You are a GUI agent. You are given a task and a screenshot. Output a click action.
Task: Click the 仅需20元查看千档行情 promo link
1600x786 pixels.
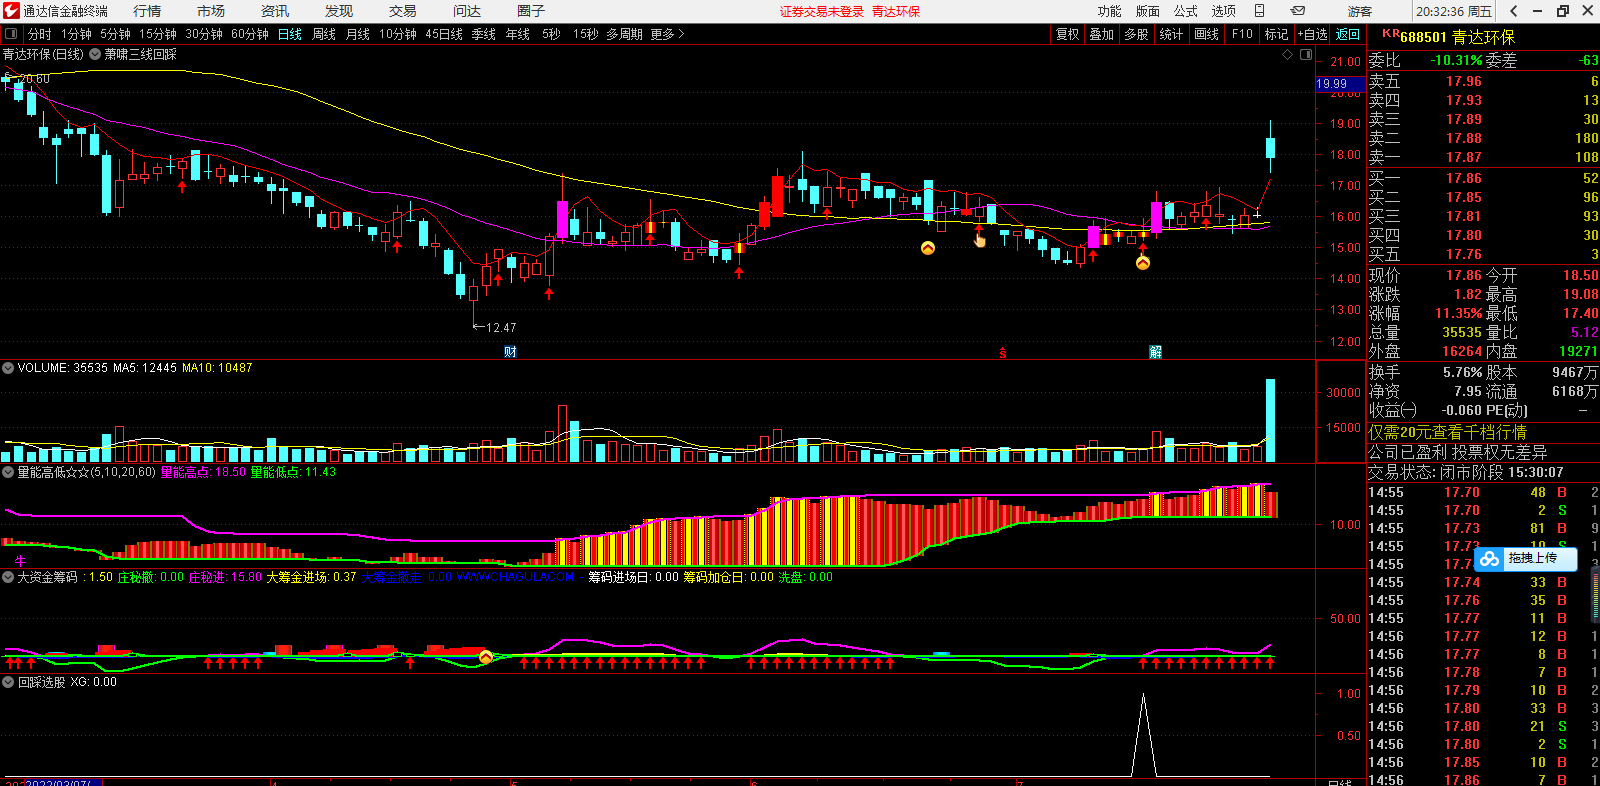1448,432
